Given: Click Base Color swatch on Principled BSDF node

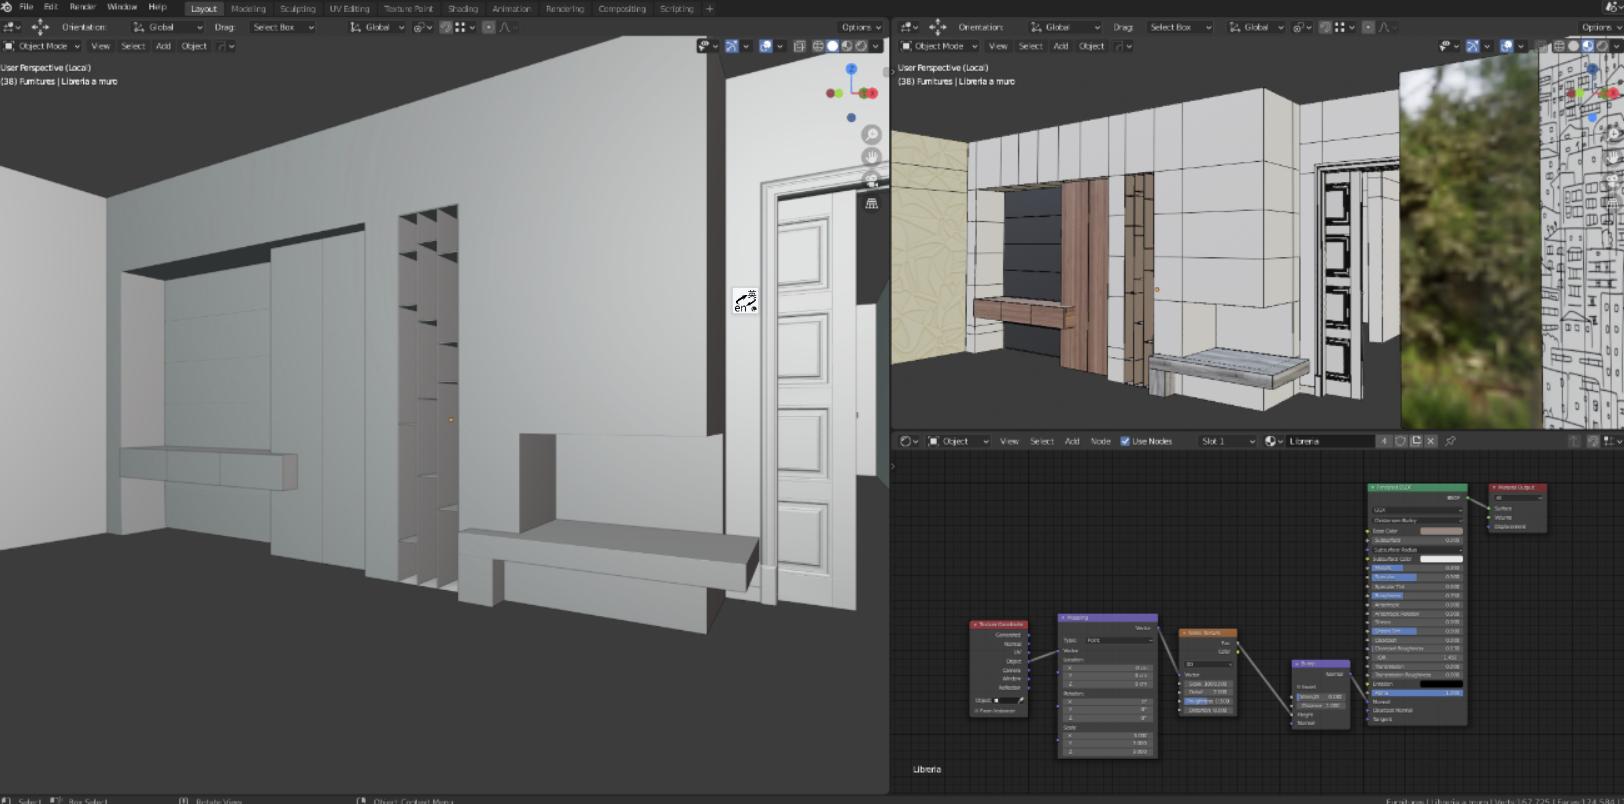Looking at the screenshot, I should click(1440, 531).
